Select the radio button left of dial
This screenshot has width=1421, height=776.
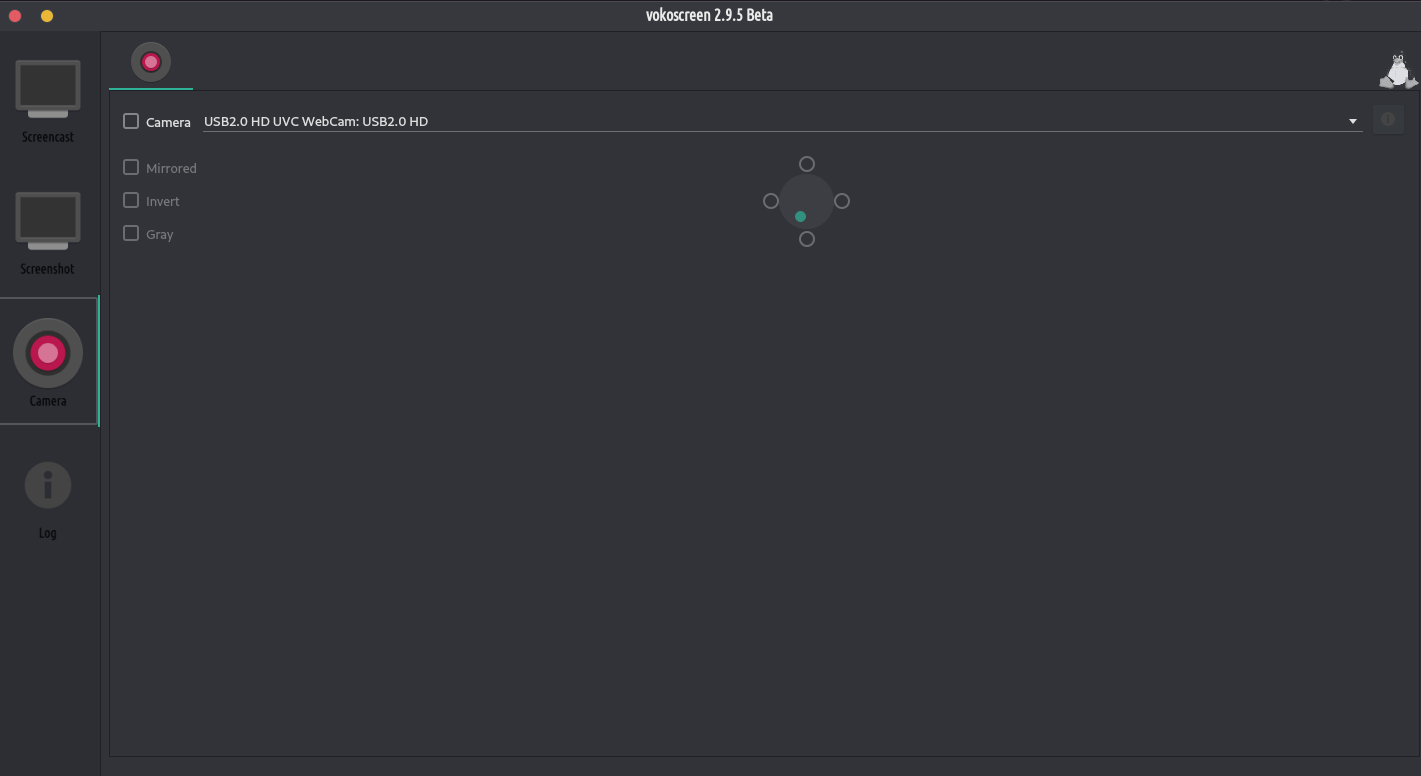pyautogui.click(x=771, y=201)
